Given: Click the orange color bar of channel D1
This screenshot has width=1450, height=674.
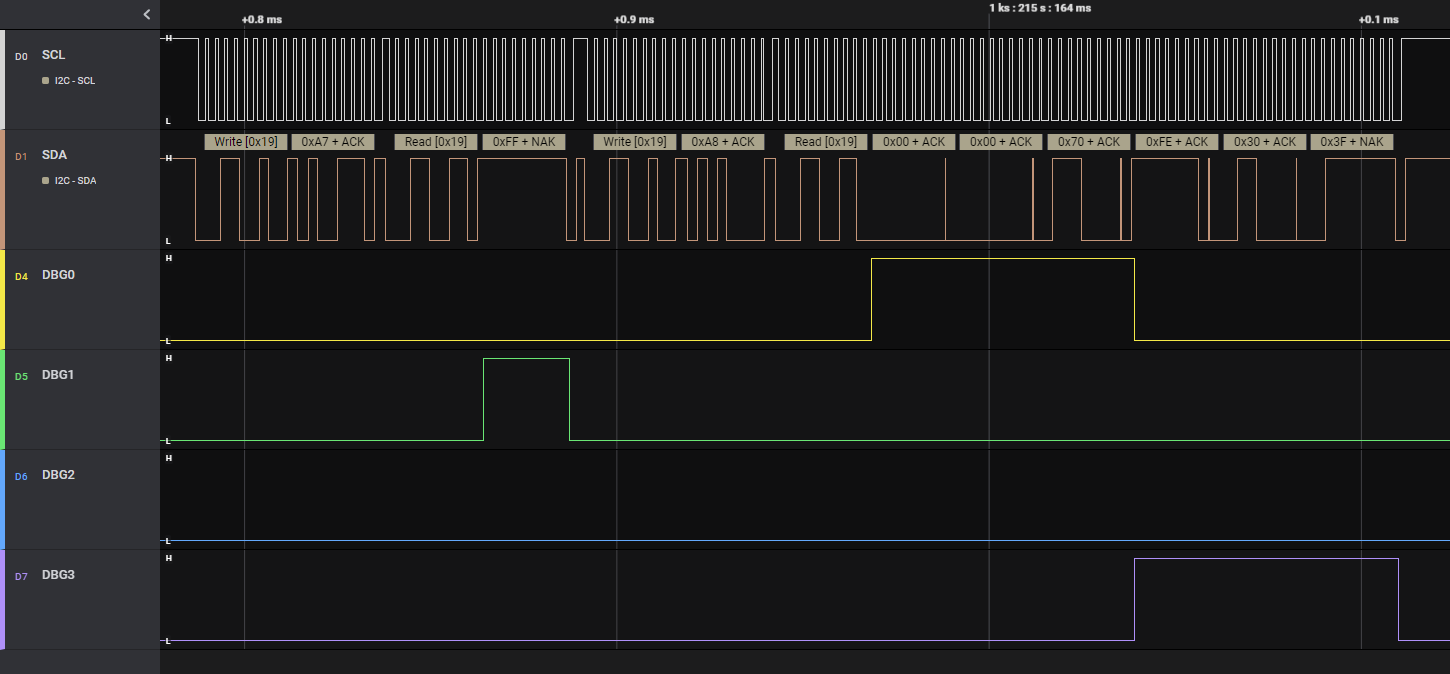Looking at the screenshot, I should (3, 189).
